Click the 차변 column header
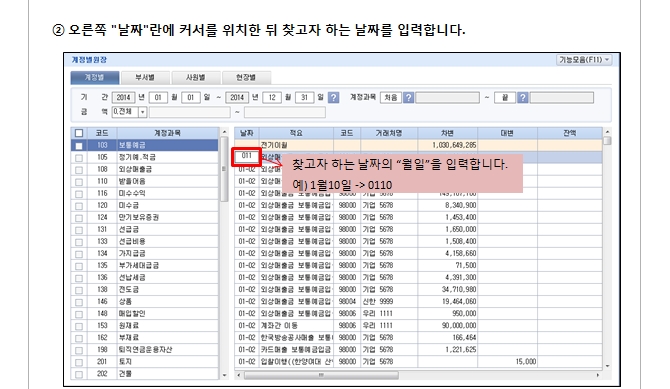The height and width of the screenshot is (389, 670). pos(448,133)
